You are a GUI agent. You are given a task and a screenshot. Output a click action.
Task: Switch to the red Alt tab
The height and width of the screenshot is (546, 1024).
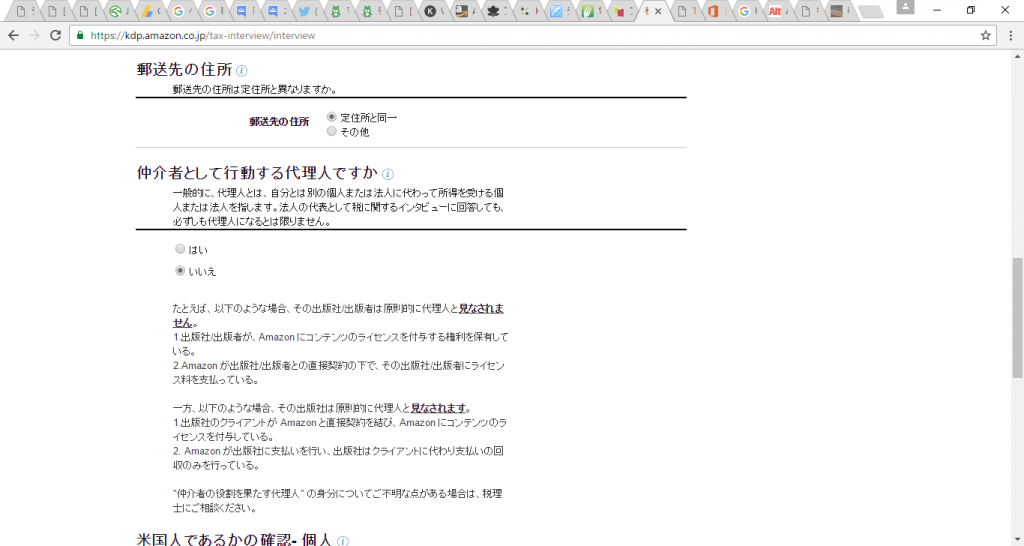(x=775, y=11)
